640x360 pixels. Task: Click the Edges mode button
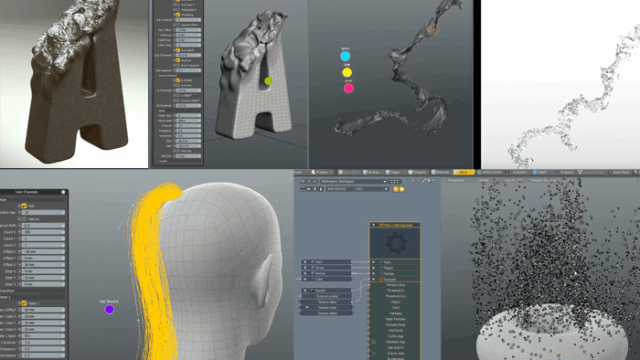(394, 172)
